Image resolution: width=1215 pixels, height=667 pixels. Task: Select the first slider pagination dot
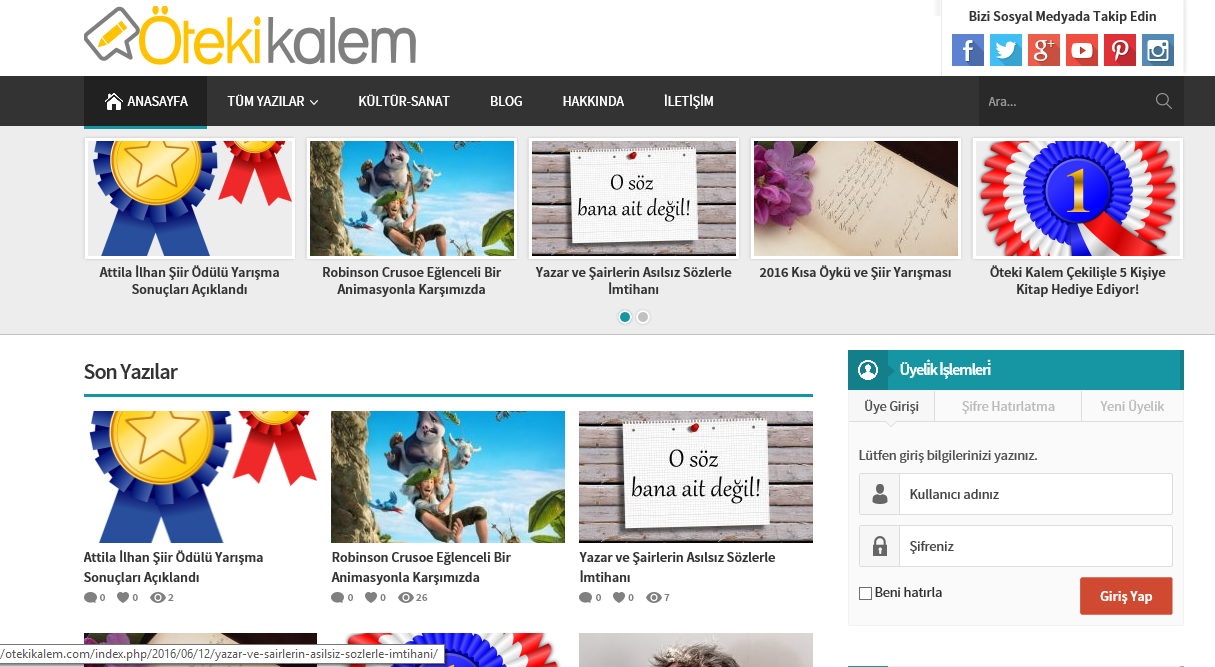(625, 317)
